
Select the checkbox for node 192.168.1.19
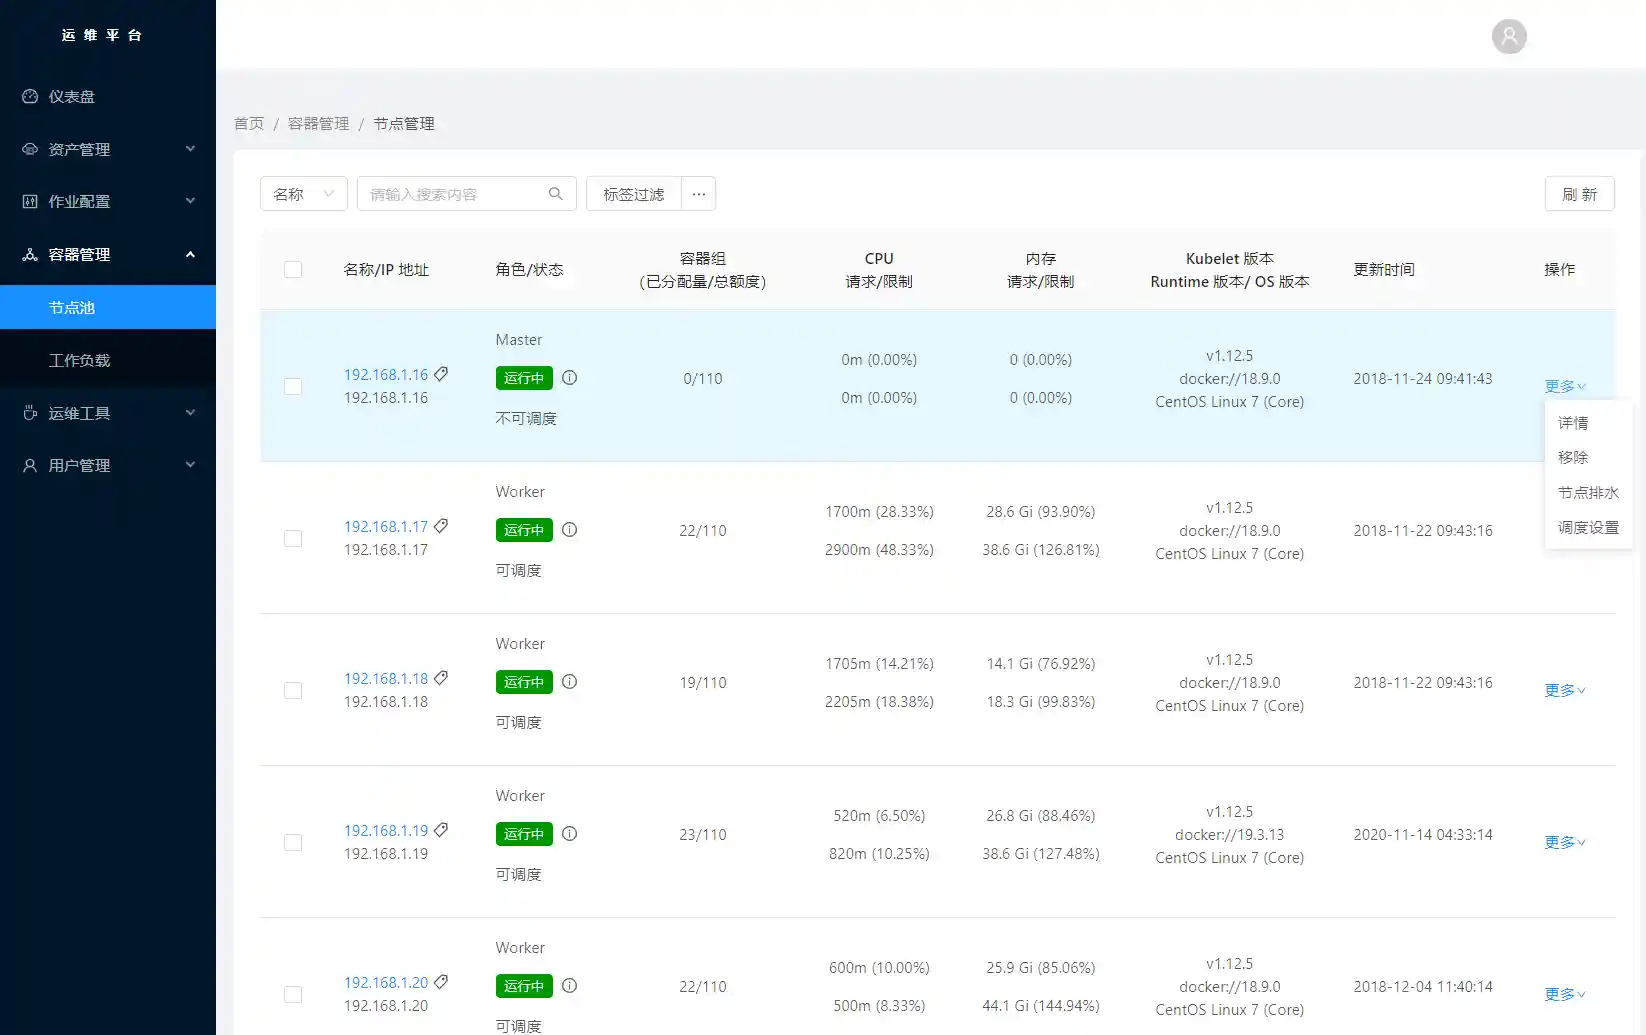tap(293, 843)
